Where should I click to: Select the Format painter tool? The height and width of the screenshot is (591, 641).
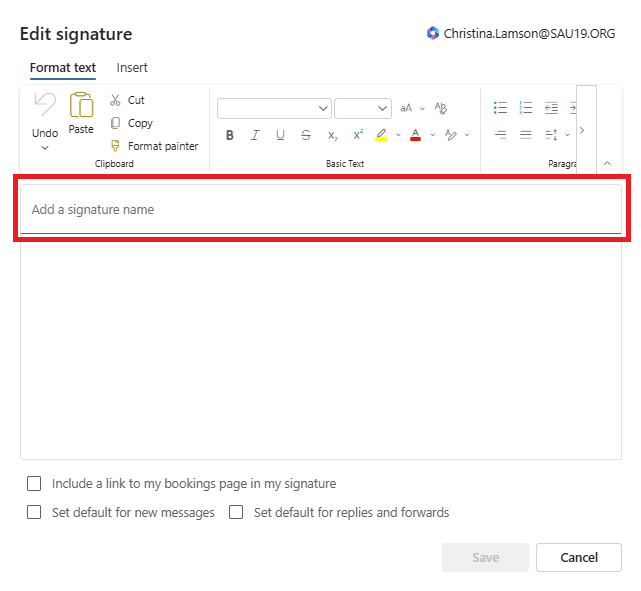[115, 146]
